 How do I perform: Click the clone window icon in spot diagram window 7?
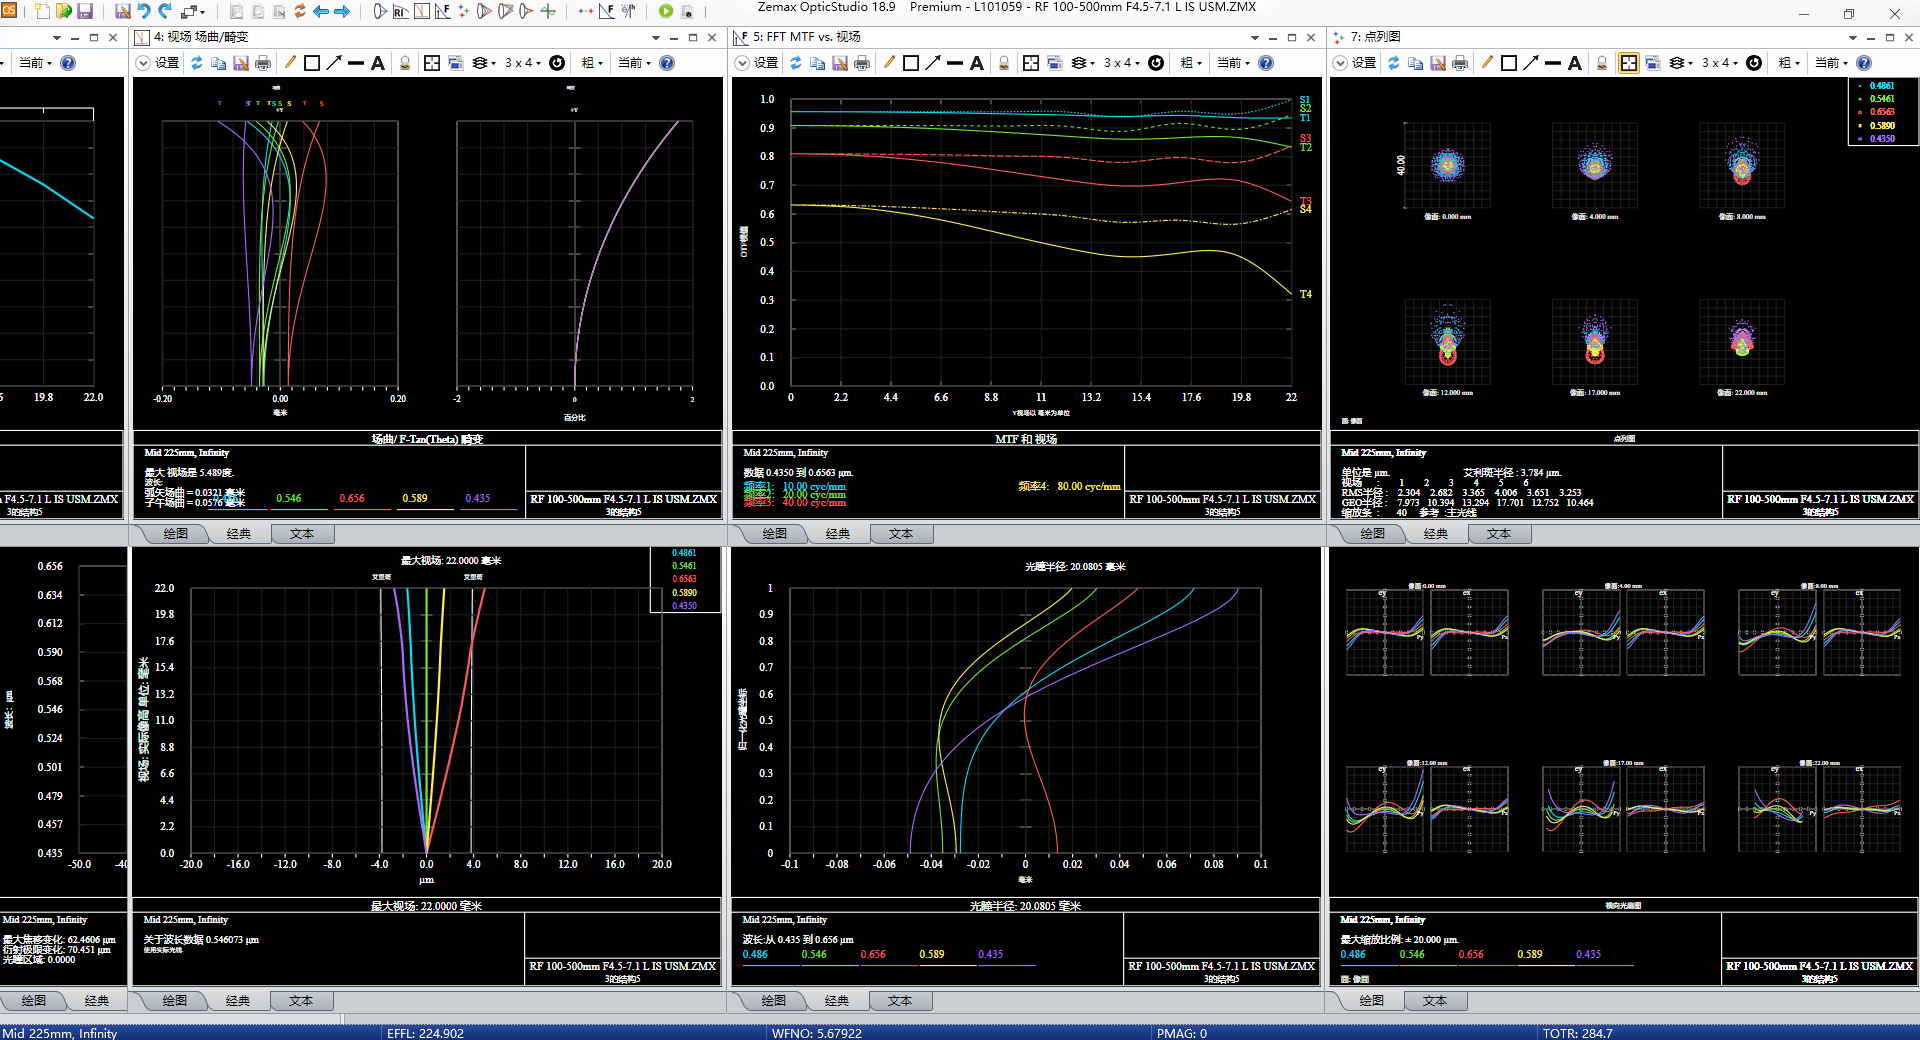pyautogui.click(x=1652, y=63)
